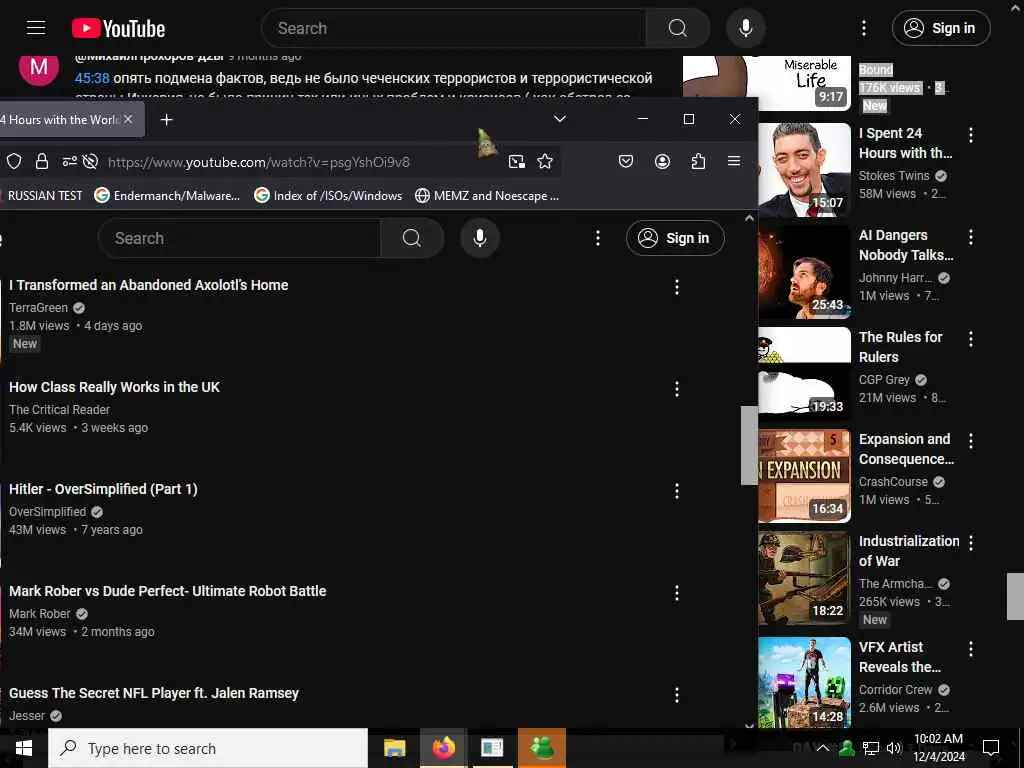Jump to timestamp 45:38 in the comment
This screenshot has width=1024, height=768.
pos(92,78)
